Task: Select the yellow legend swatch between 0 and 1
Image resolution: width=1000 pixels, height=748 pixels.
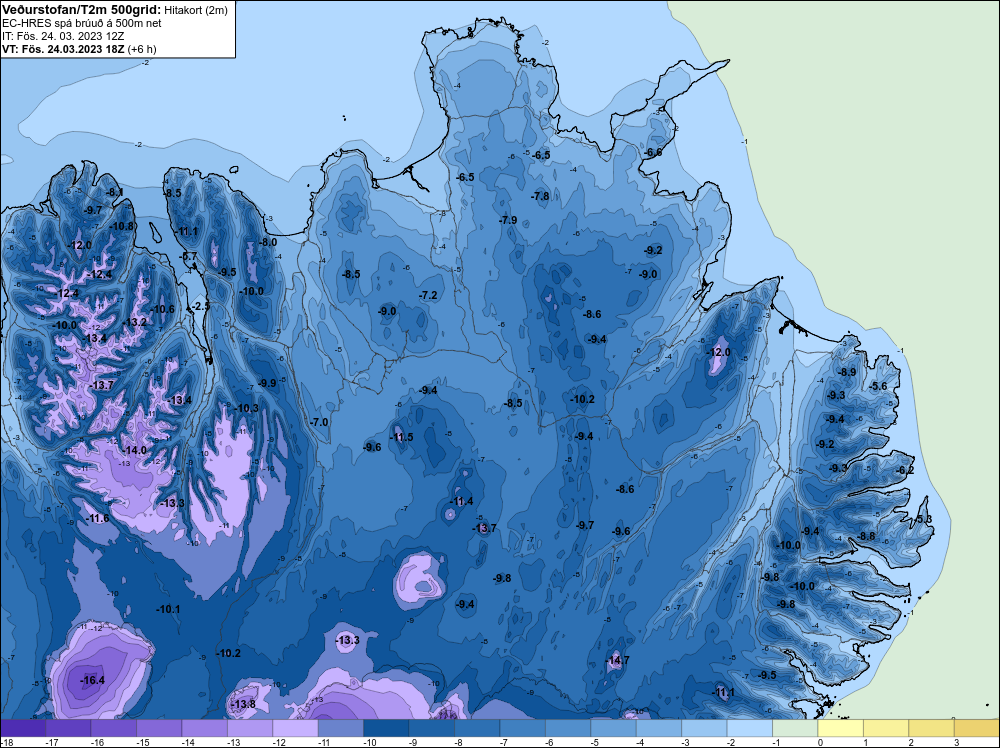Action: (841, 728)
